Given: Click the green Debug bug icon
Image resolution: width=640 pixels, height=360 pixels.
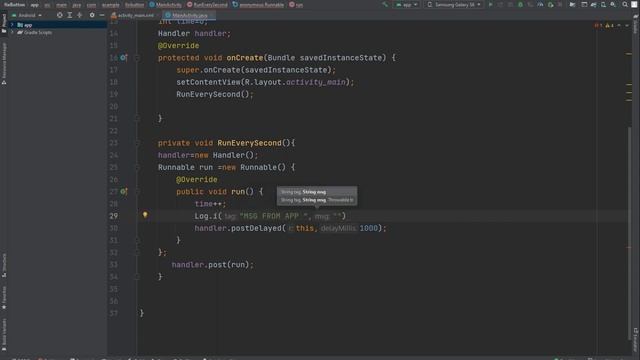Looking at the screenshot, I should coord(520,5).
